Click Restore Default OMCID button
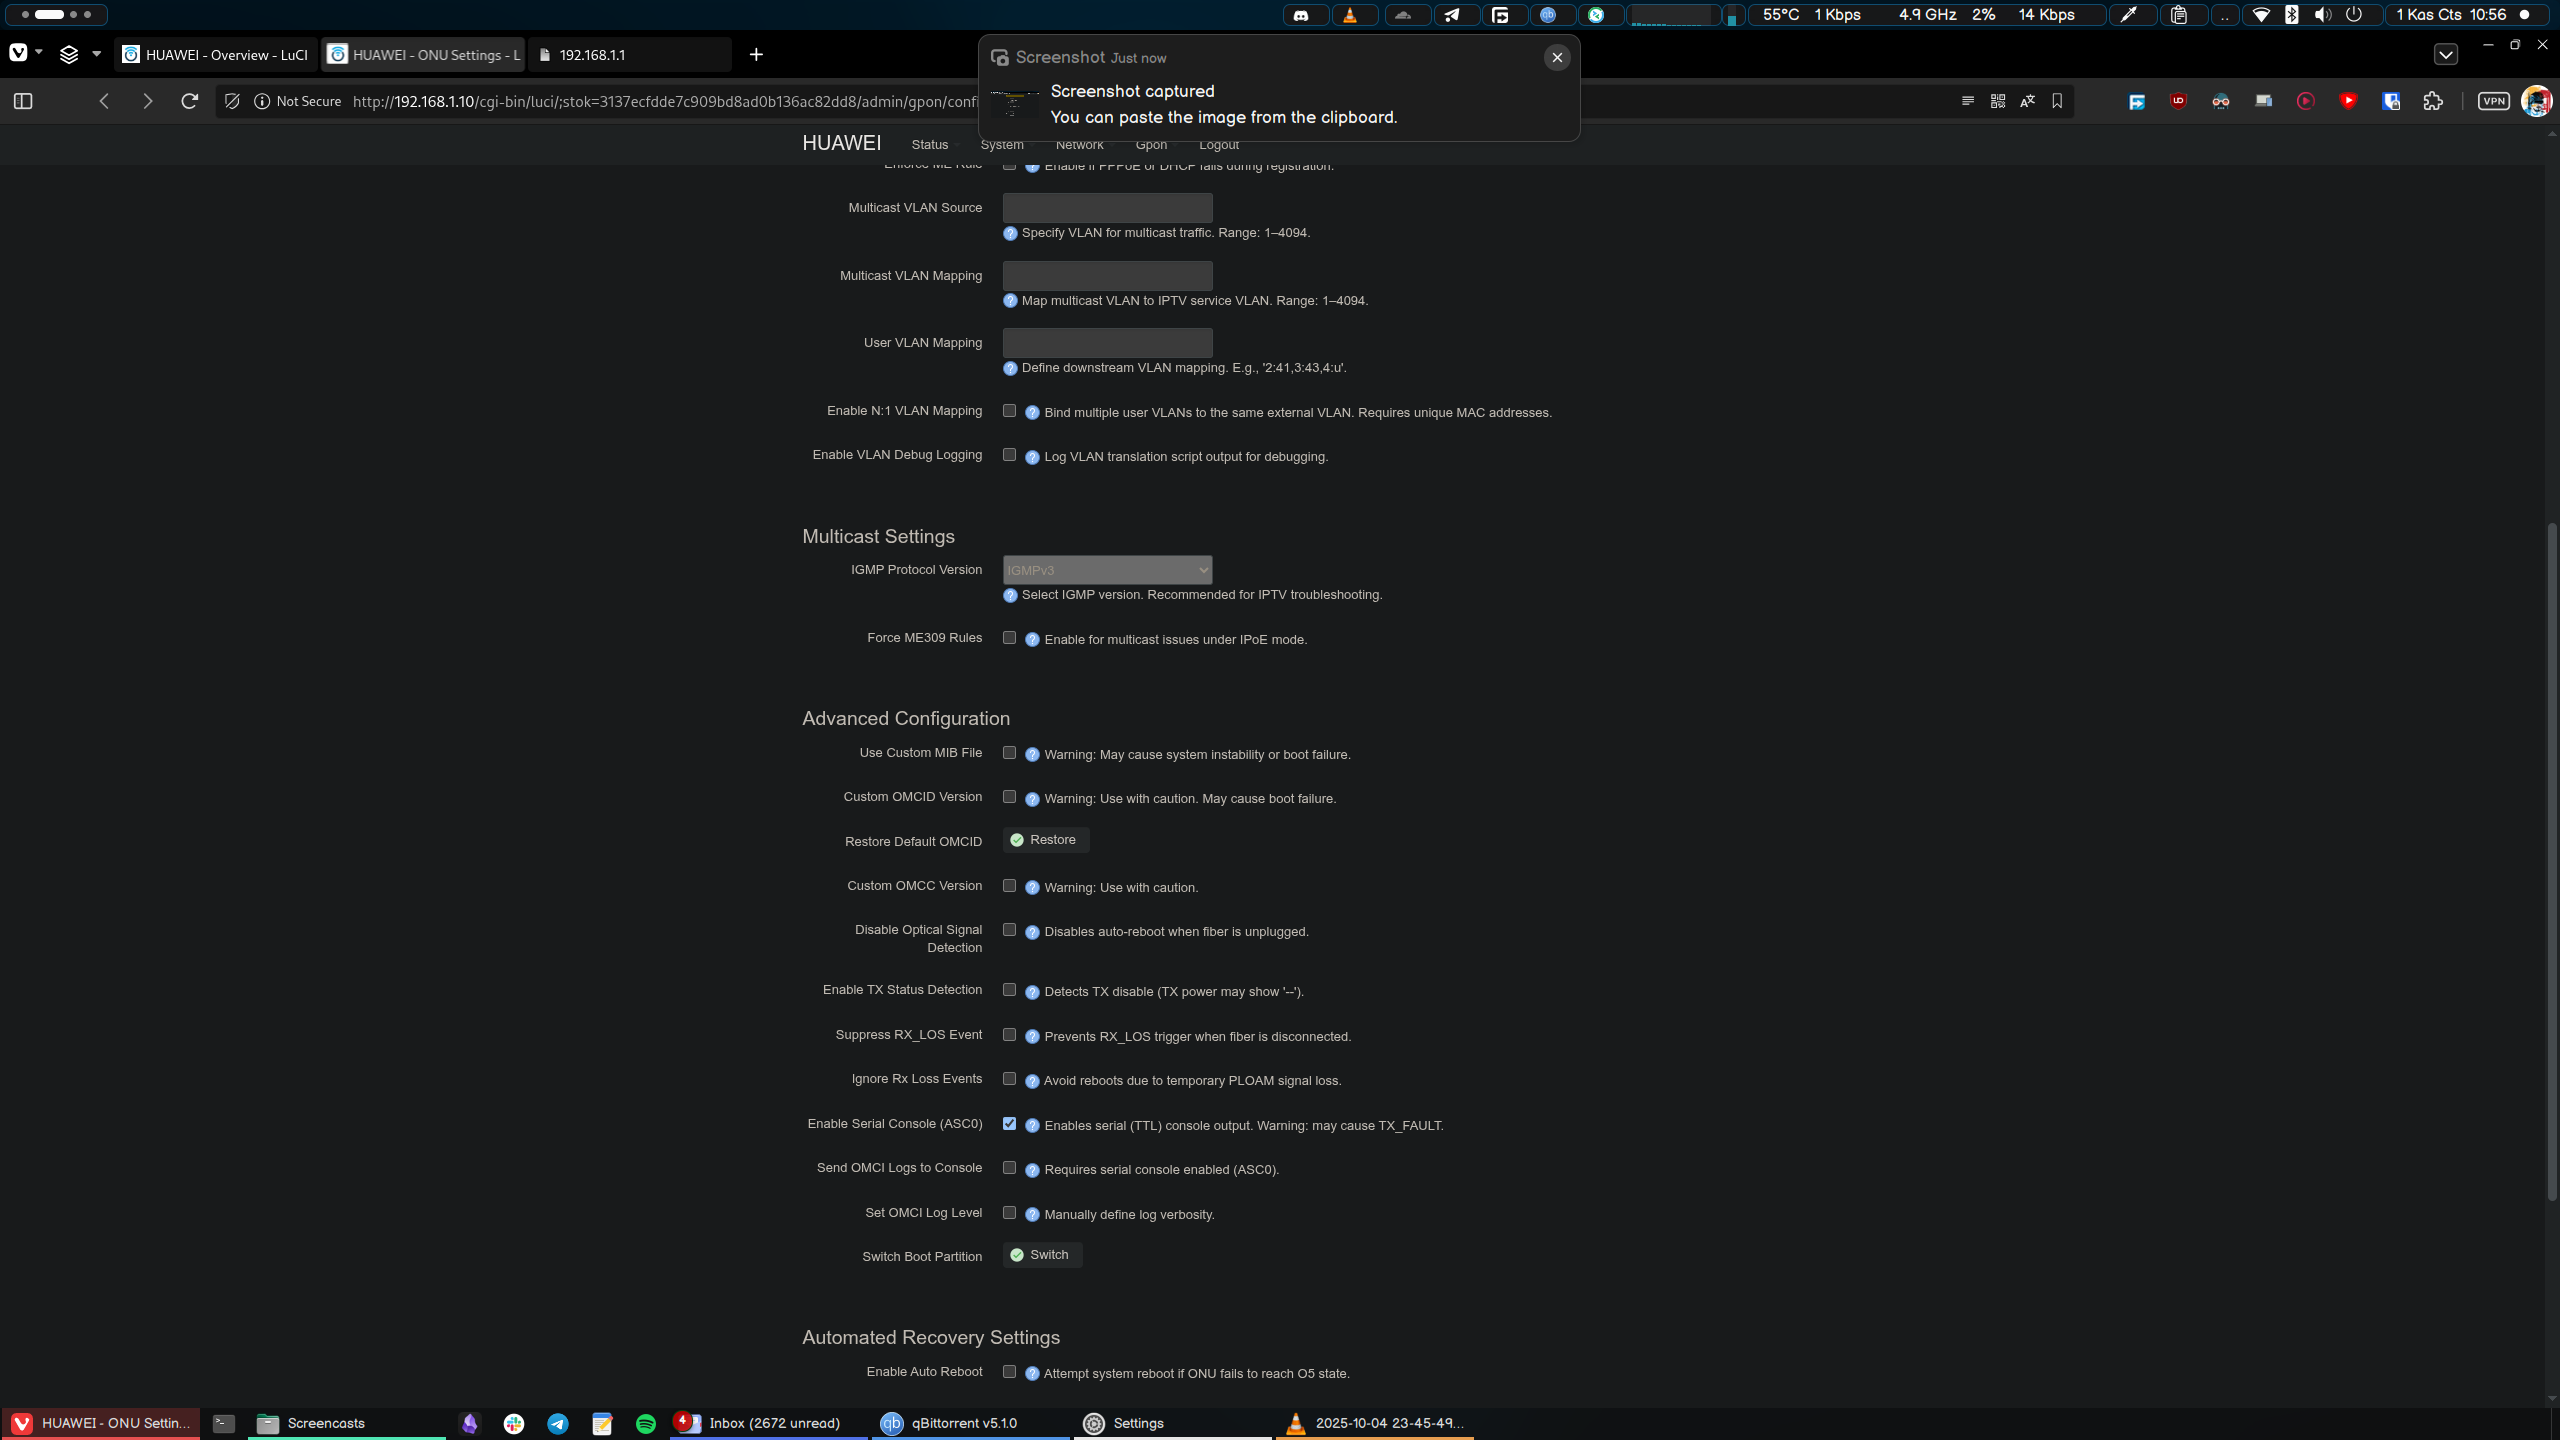 click(x=1045, y=840)
